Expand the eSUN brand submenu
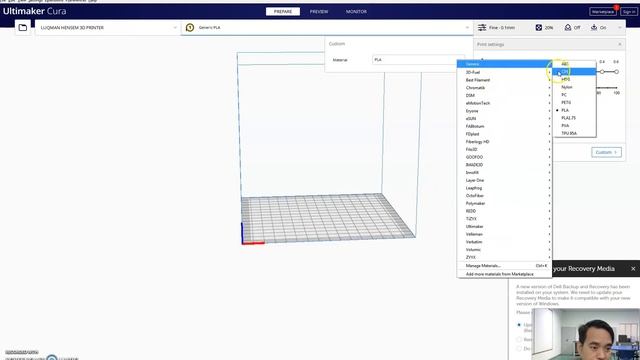This screenshot has width=640, height=360. (x=504, y=118)
